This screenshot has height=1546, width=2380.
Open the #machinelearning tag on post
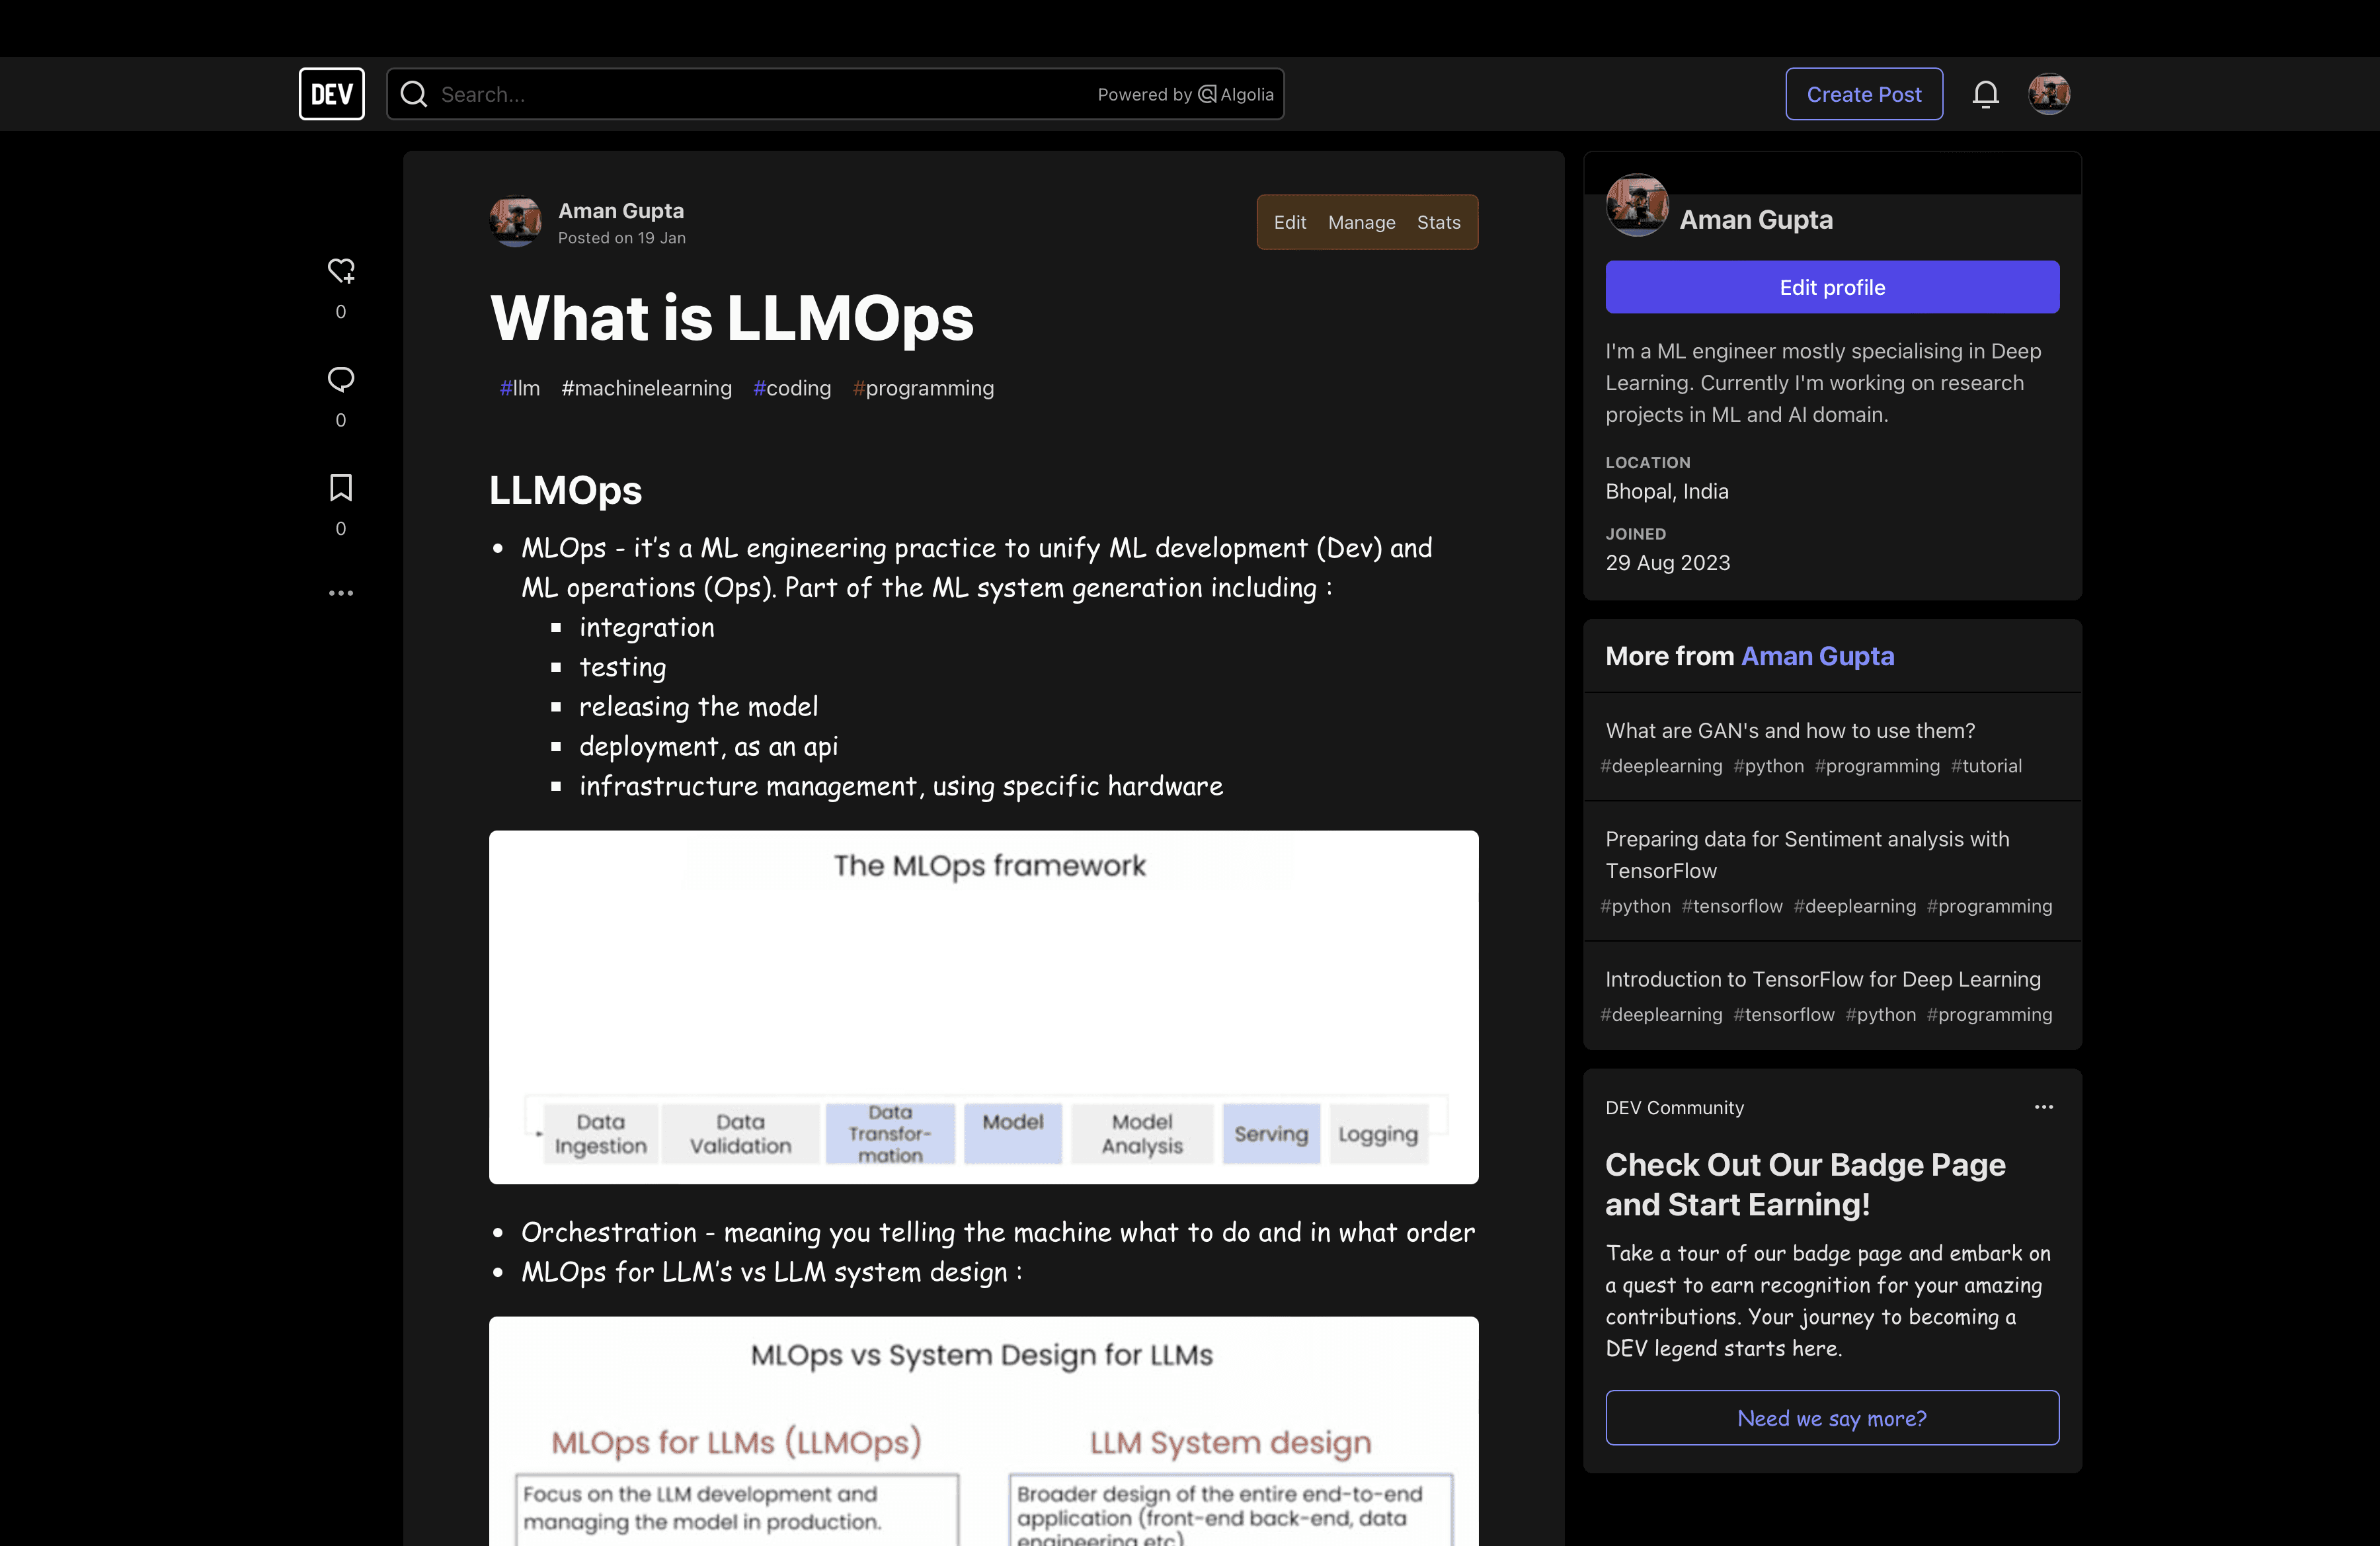[647, 388]
